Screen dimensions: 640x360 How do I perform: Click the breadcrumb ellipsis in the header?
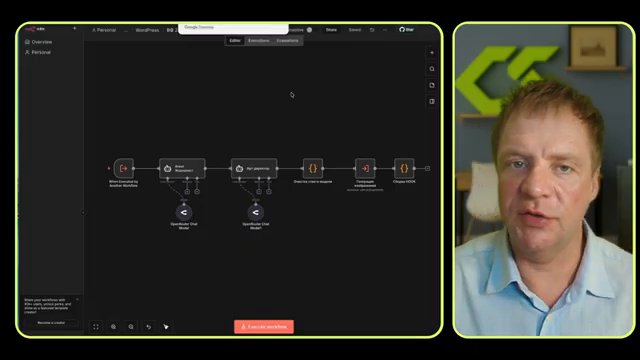click(x=126, y=30)
